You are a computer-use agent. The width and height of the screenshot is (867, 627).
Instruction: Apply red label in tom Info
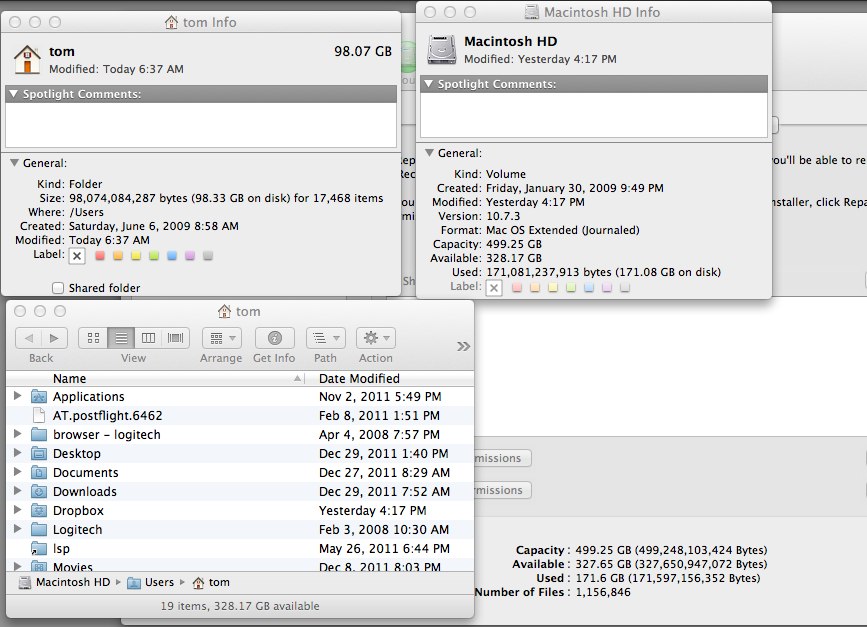point(100,255)
